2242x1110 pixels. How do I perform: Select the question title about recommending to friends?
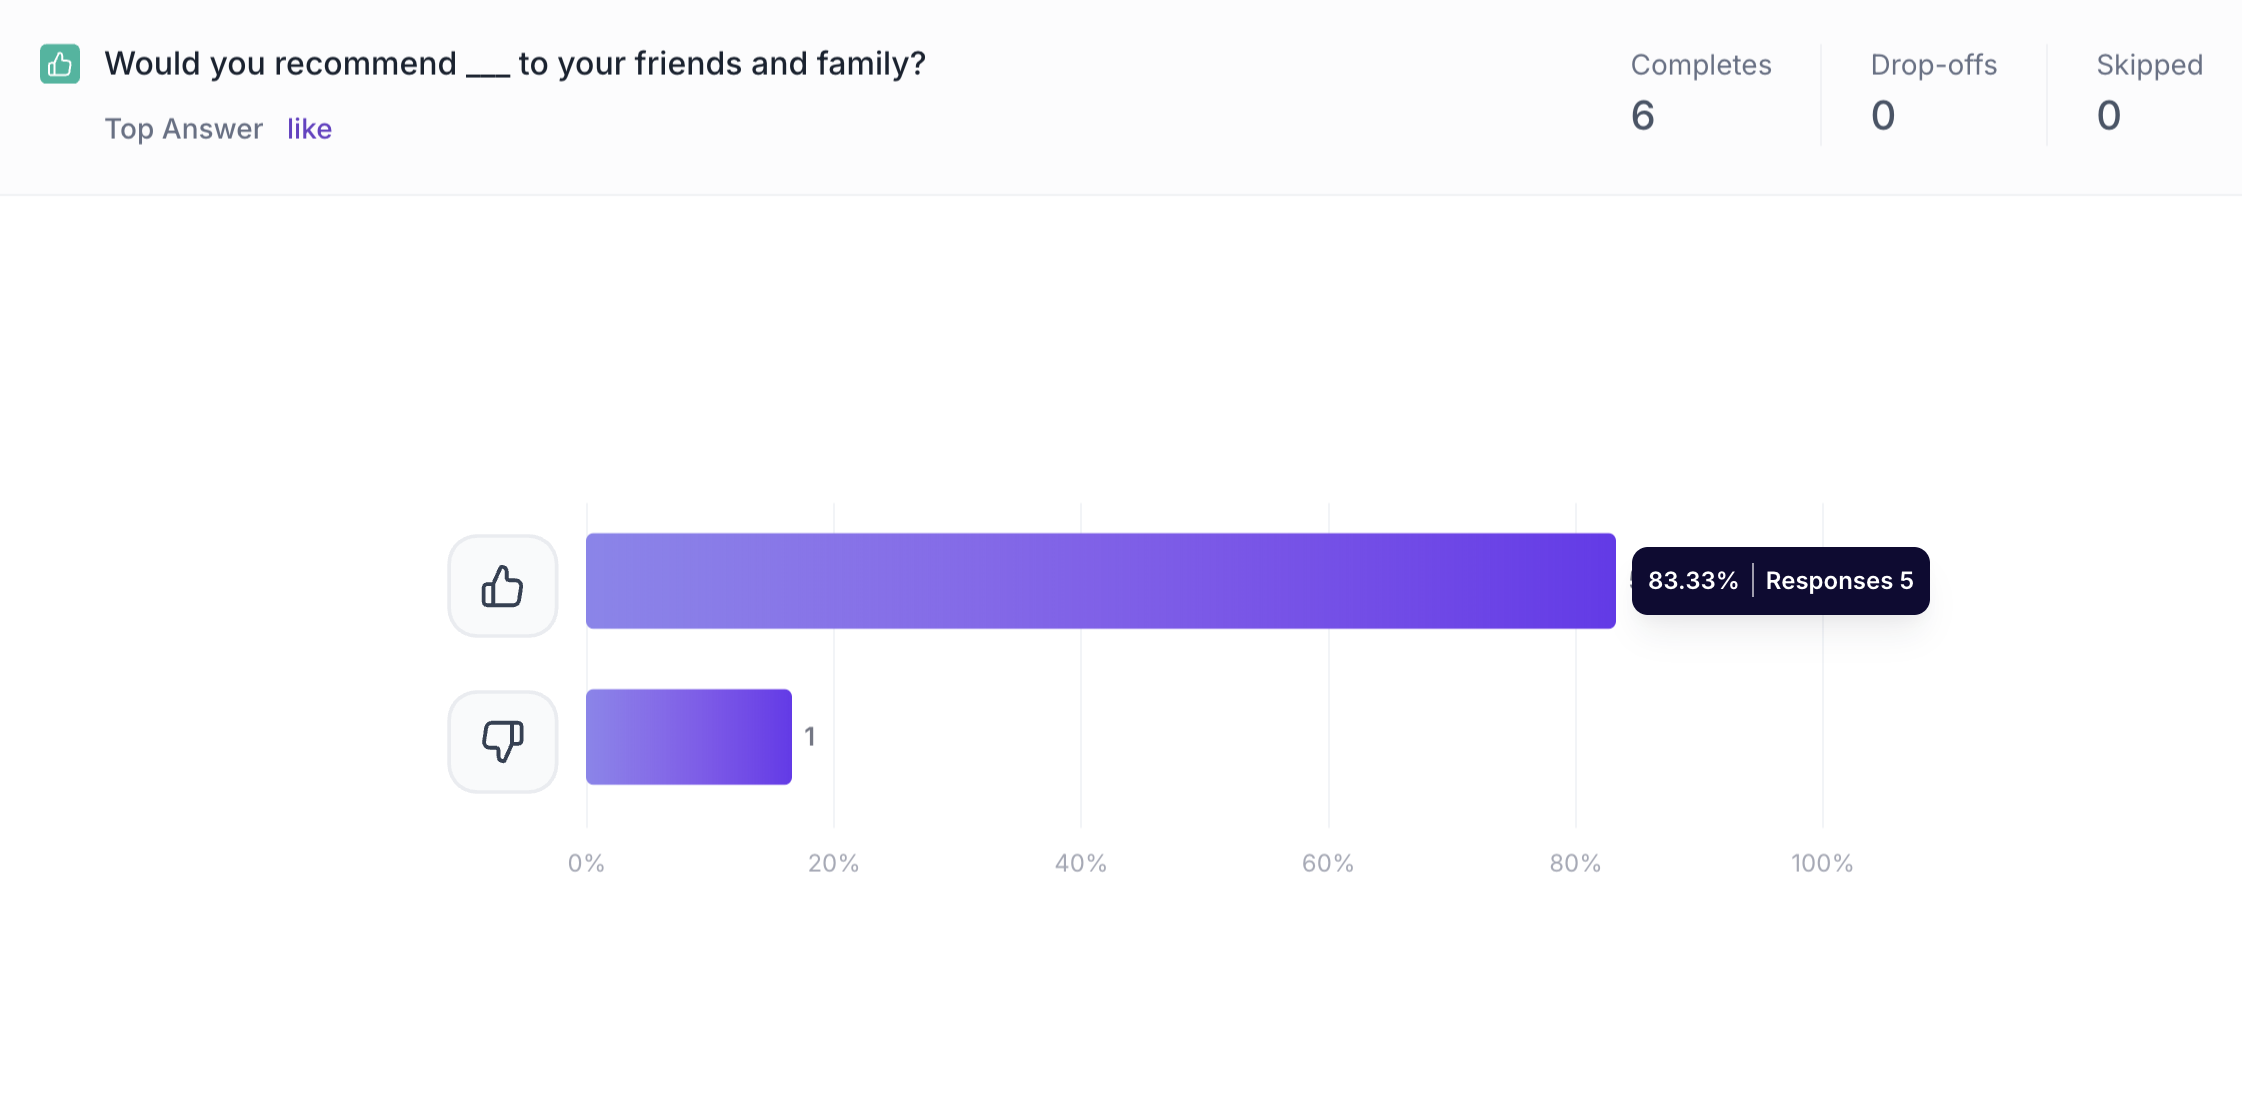[x=515, y=64]
